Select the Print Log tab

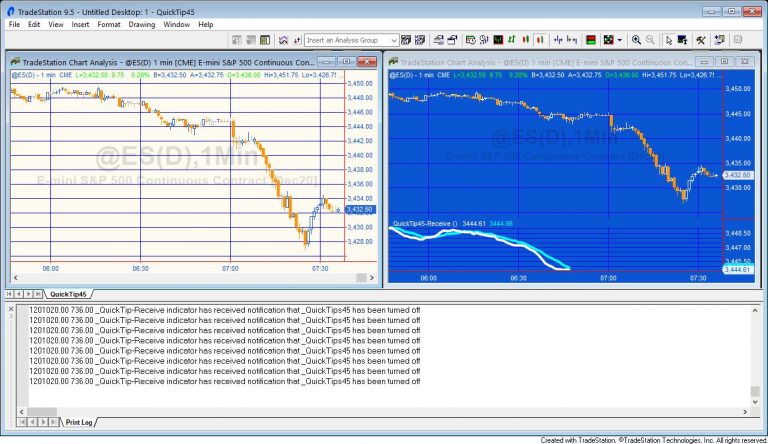(x=78, y=422)
